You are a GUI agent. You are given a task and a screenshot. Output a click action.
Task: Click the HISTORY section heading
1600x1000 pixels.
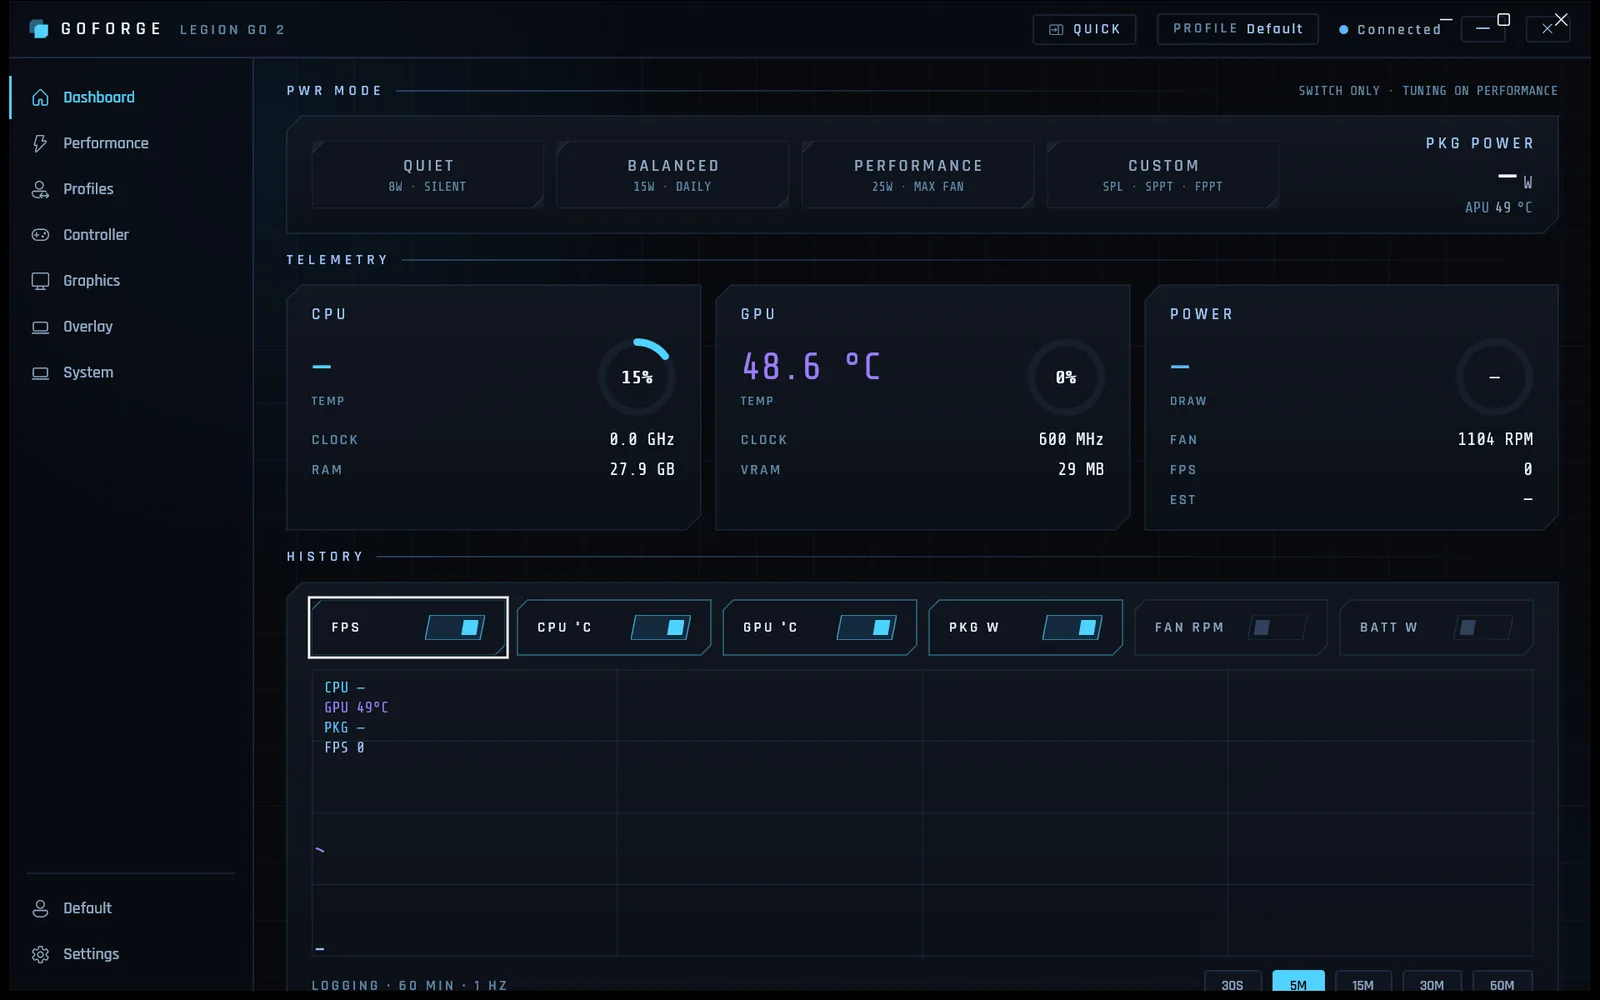coord(325,557)
